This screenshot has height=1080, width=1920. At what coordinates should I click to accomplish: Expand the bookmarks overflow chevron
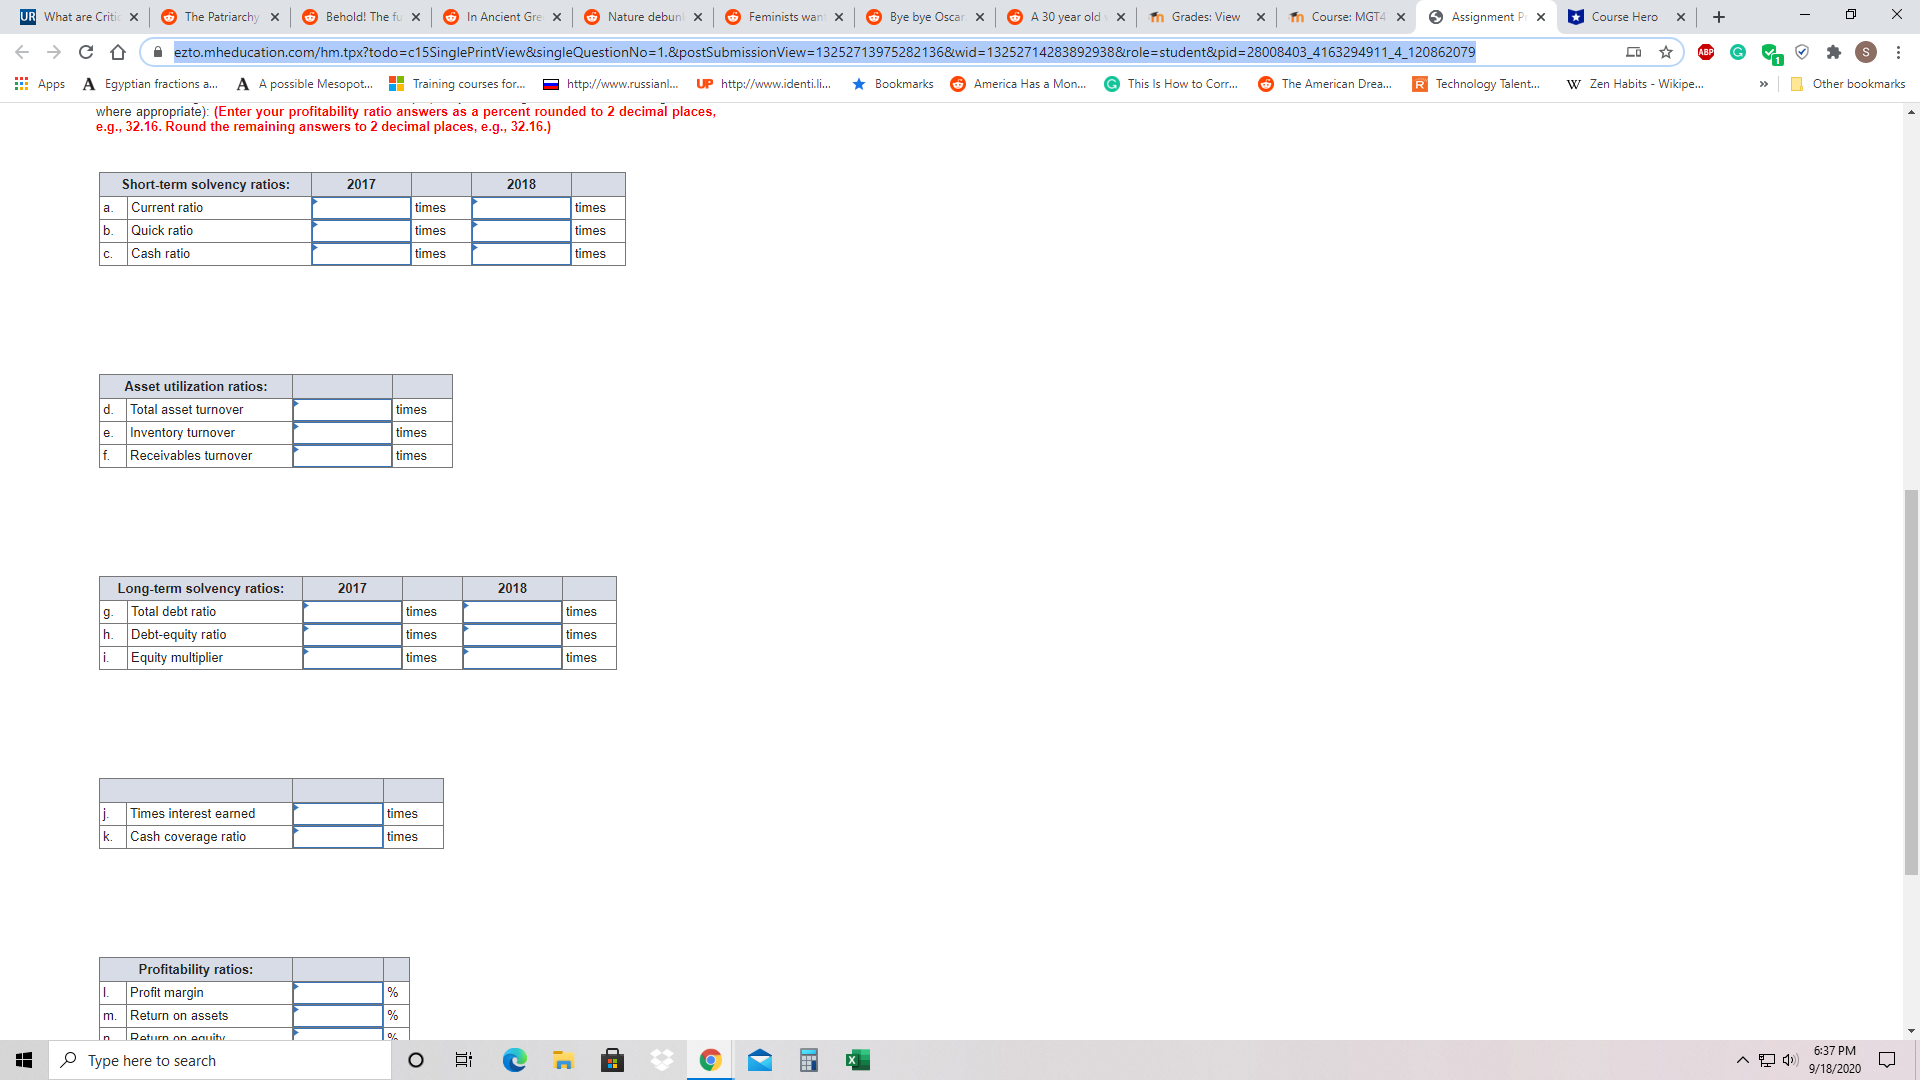click(1763, 84)
